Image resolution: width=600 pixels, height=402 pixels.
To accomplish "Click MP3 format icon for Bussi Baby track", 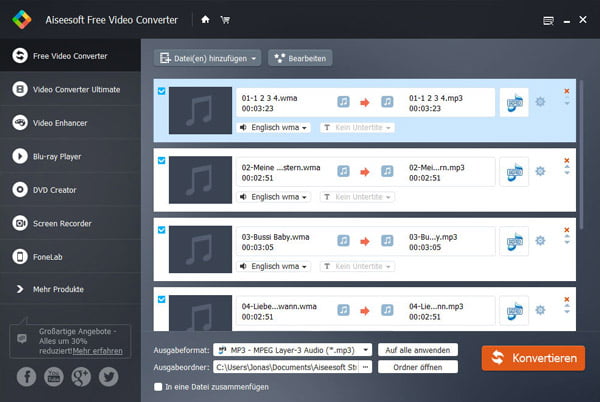I will (x=513, y=242).
